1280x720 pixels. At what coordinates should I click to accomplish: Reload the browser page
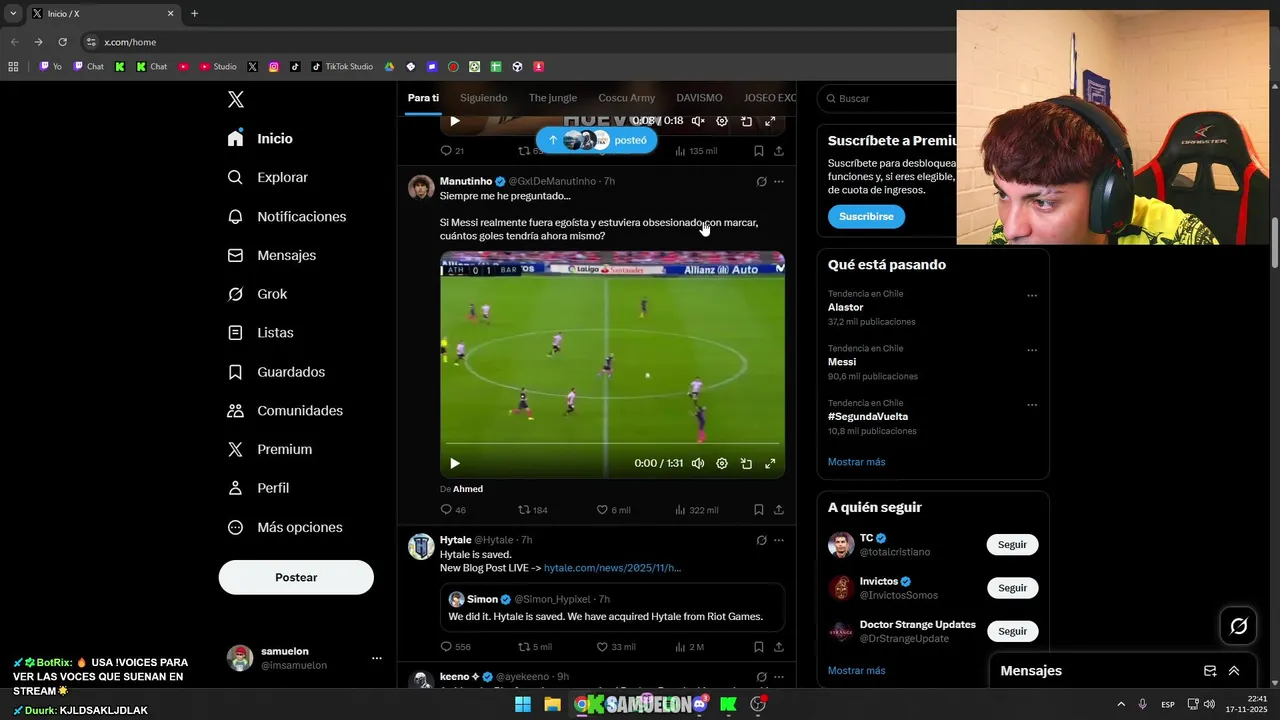62,42
